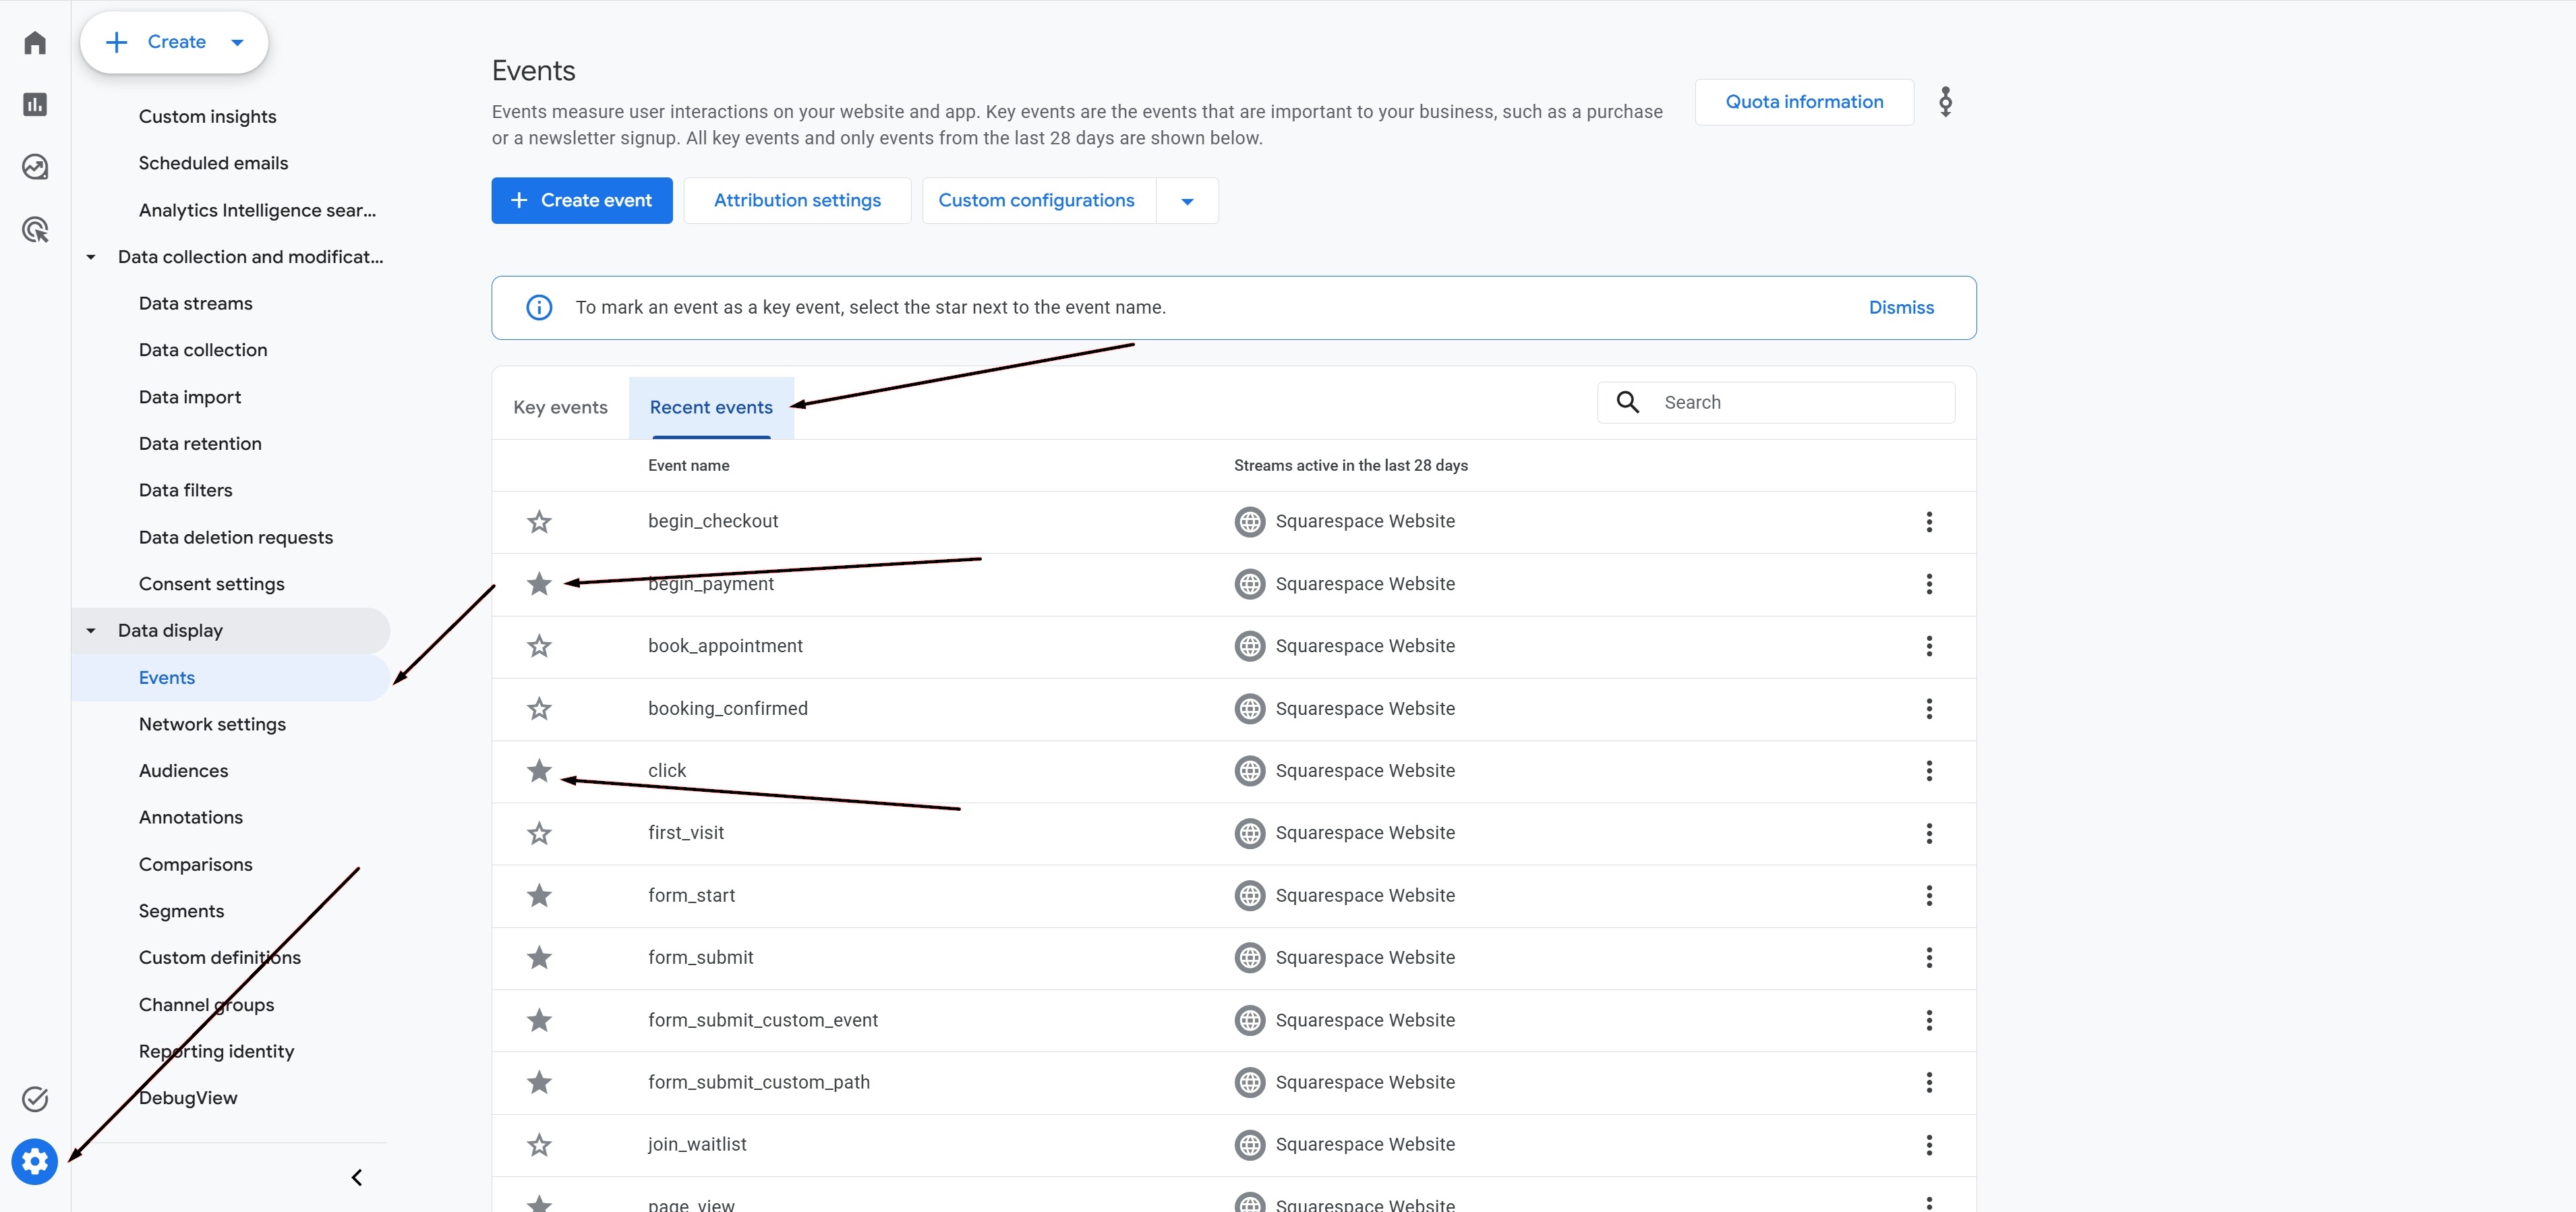The image size is (2576, 1212).
Task: Open the Advertising icon in left rail
Action: (35, 230)
